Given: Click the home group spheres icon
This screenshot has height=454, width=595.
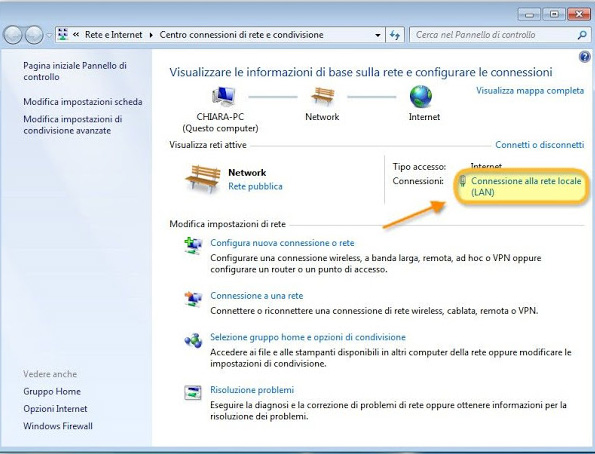Looking at the screenshot, I should [193, 340].
